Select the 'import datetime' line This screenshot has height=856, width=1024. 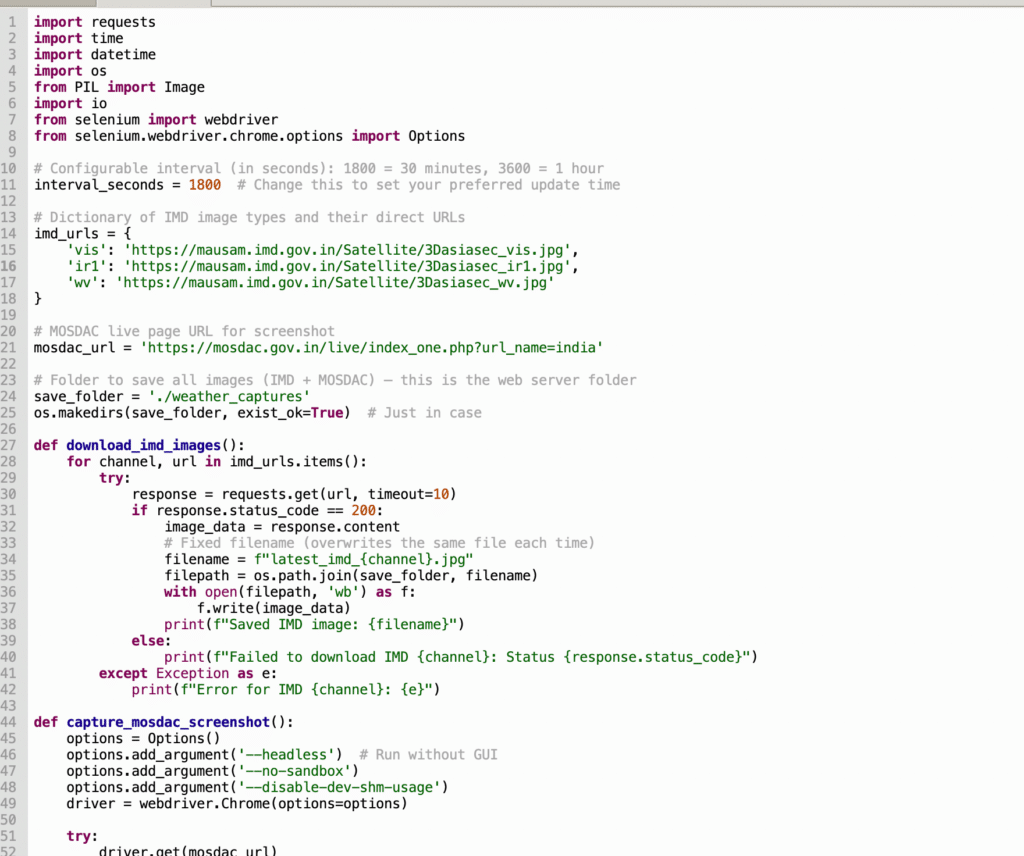coord(95,55)
